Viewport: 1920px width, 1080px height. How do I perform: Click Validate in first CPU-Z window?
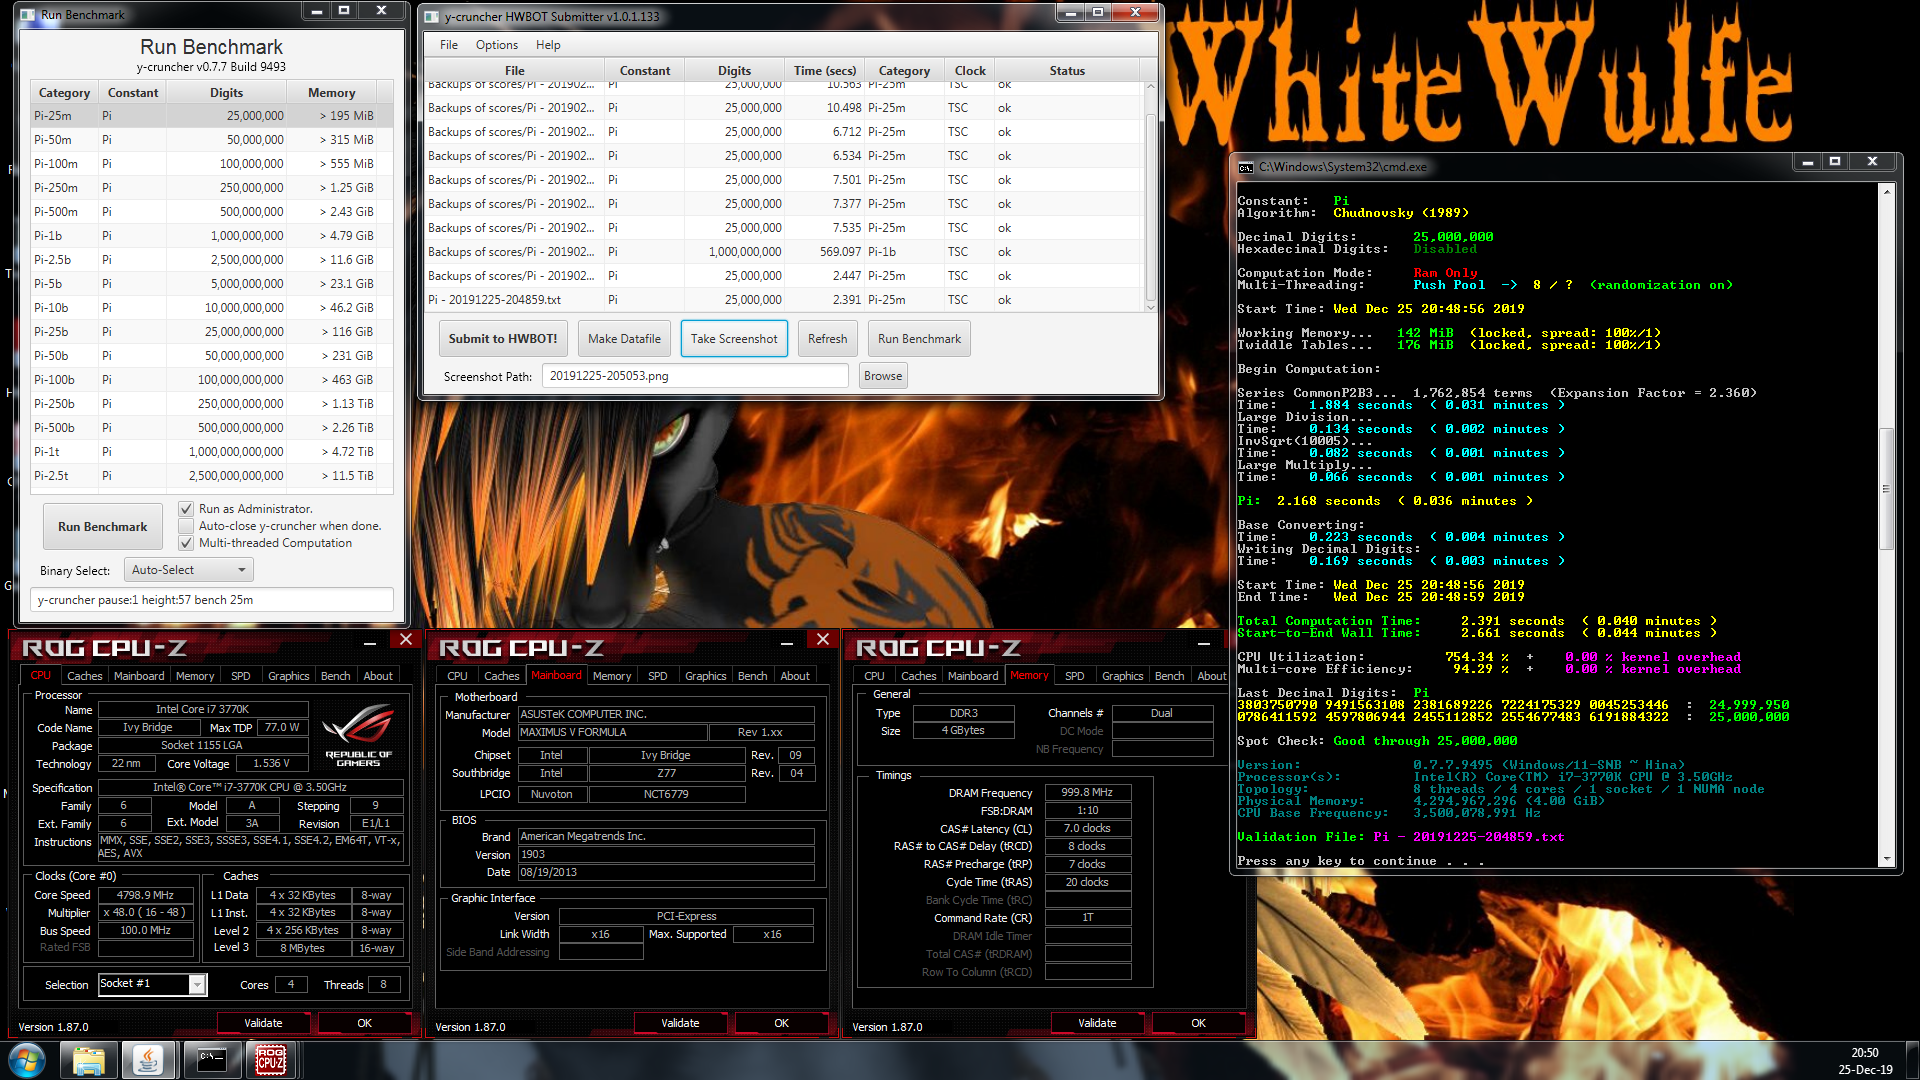point(263,1023)
